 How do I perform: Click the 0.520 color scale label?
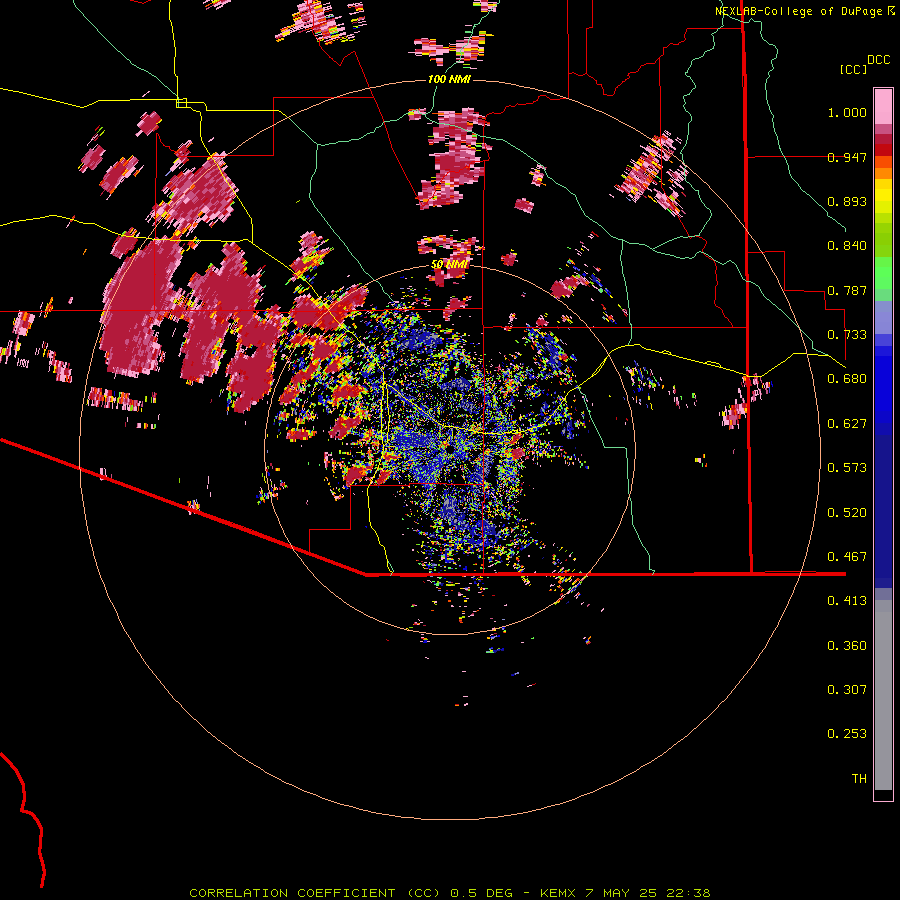pos(847,513)
